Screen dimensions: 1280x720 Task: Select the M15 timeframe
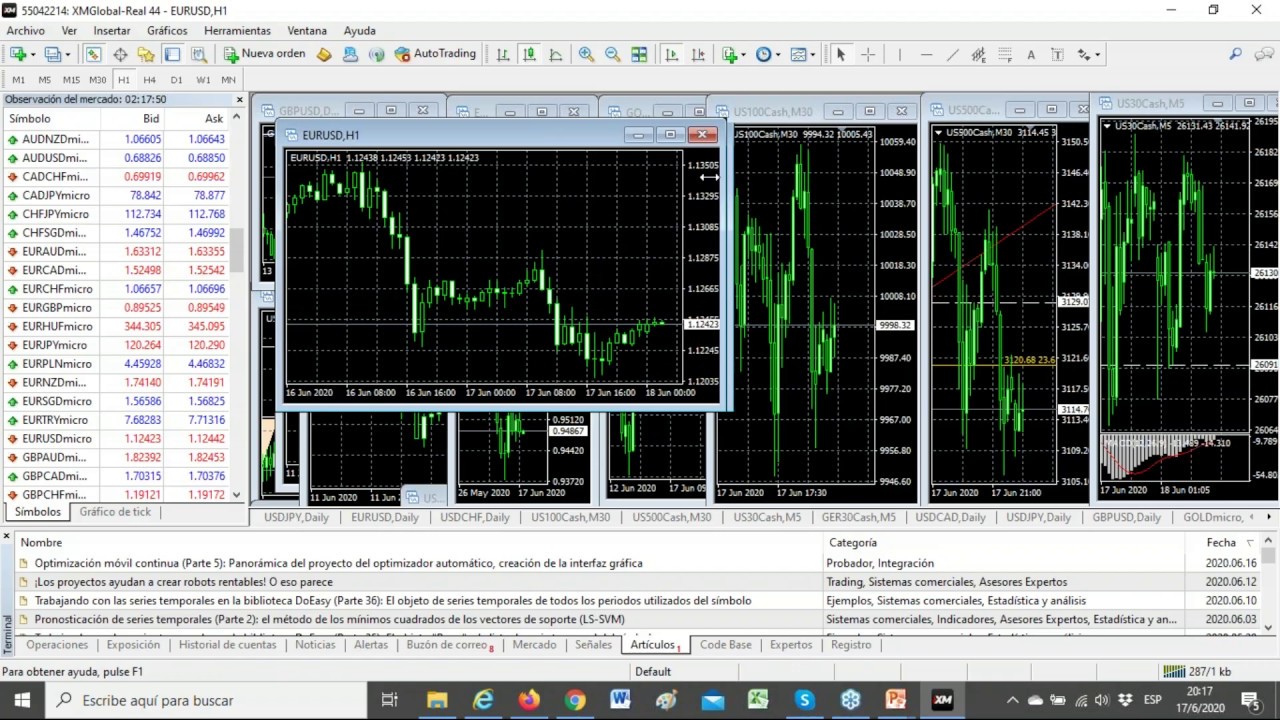(x=71, y=80)
